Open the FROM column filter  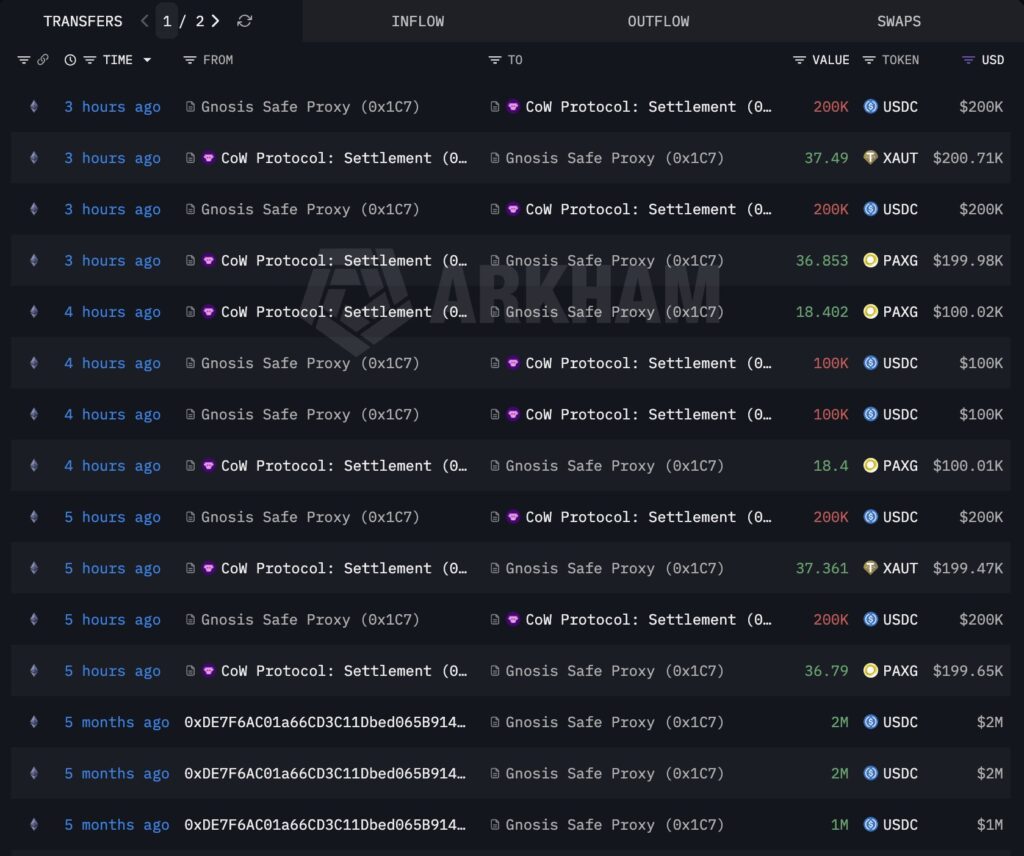(x=189, y=60)
